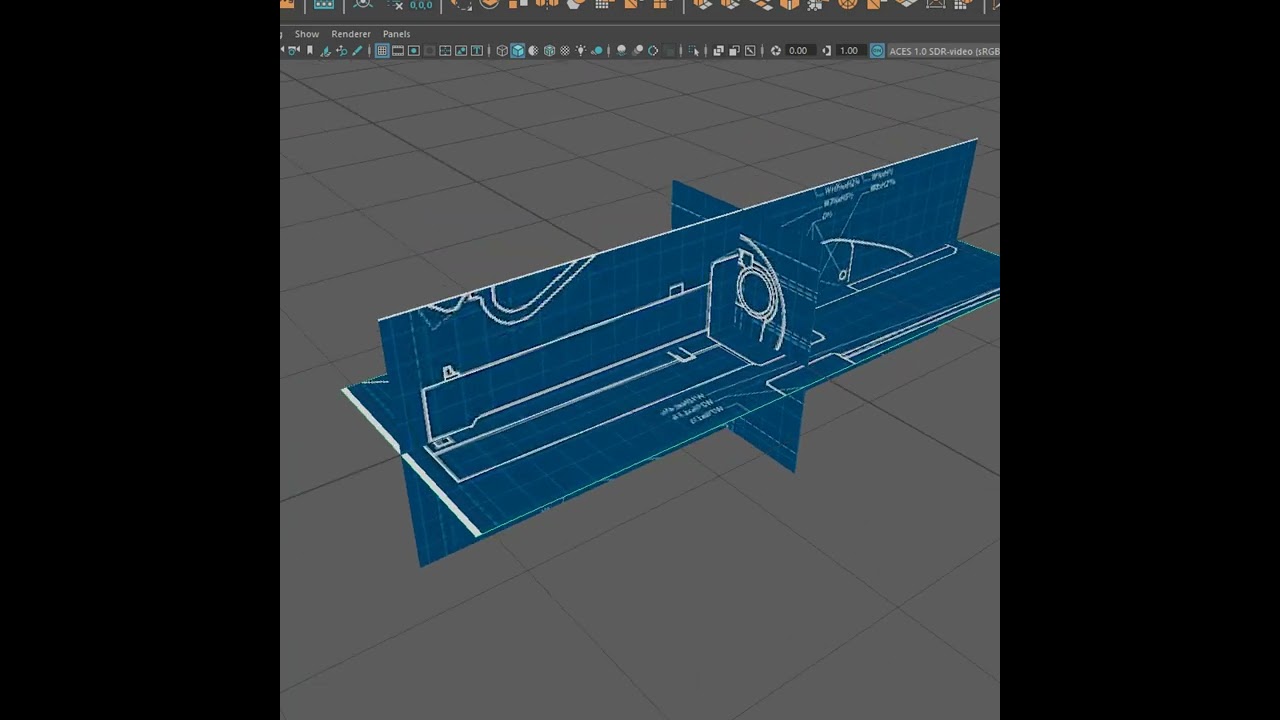The image size is (1280, 720).
Task: Select the smooth shade all icon
Action: pyautogui.click(x=516, y=50)
